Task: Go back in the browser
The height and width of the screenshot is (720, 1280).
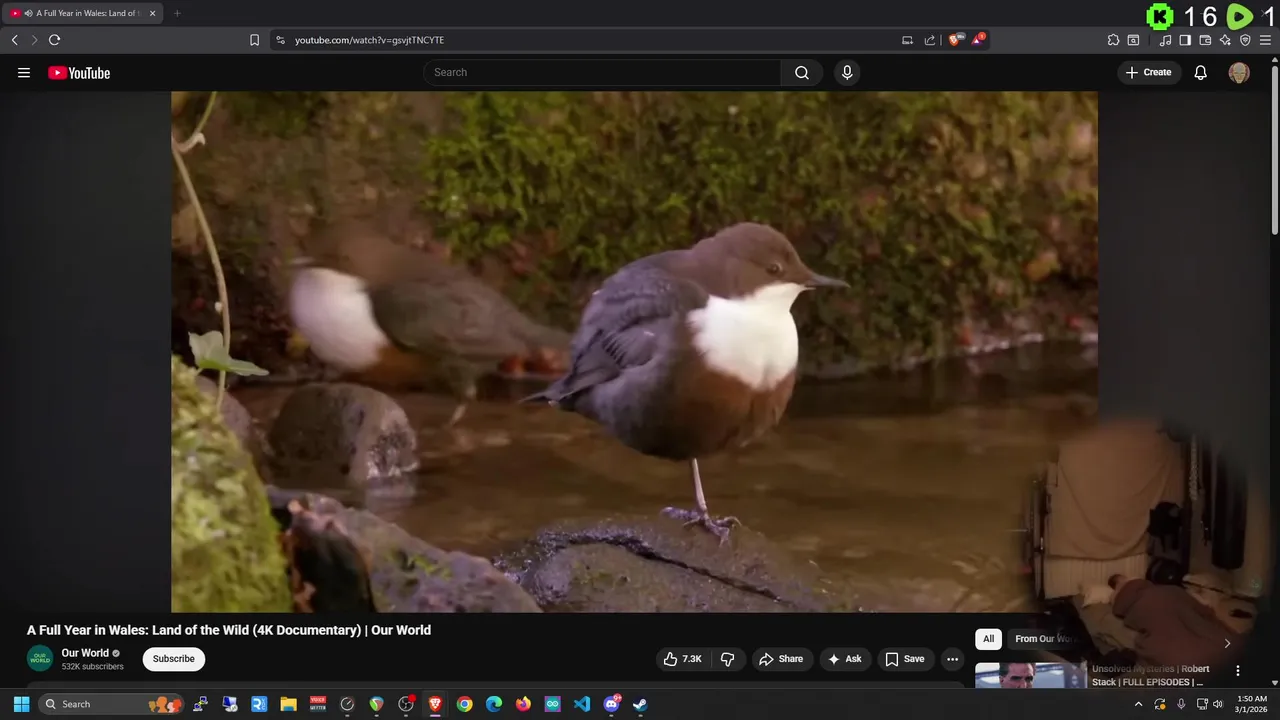Action: coord(14,40)
